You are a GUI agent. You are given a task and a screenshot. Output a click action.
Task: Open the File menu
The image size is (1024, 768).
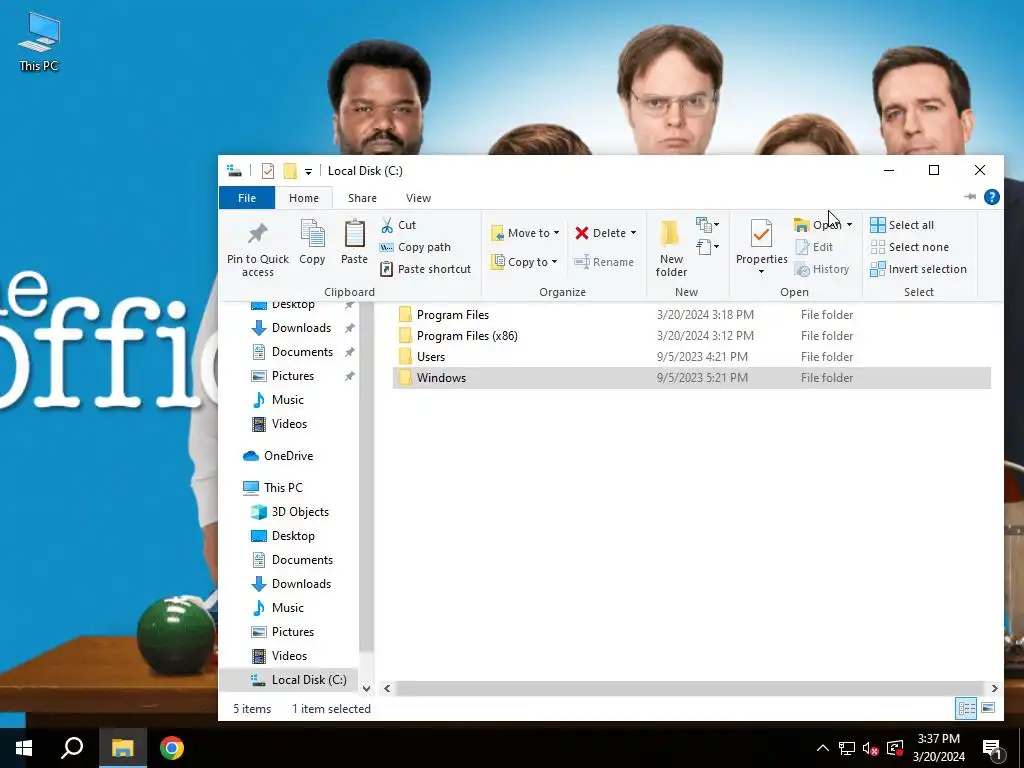pyautogui.click(x=247, y=198)
